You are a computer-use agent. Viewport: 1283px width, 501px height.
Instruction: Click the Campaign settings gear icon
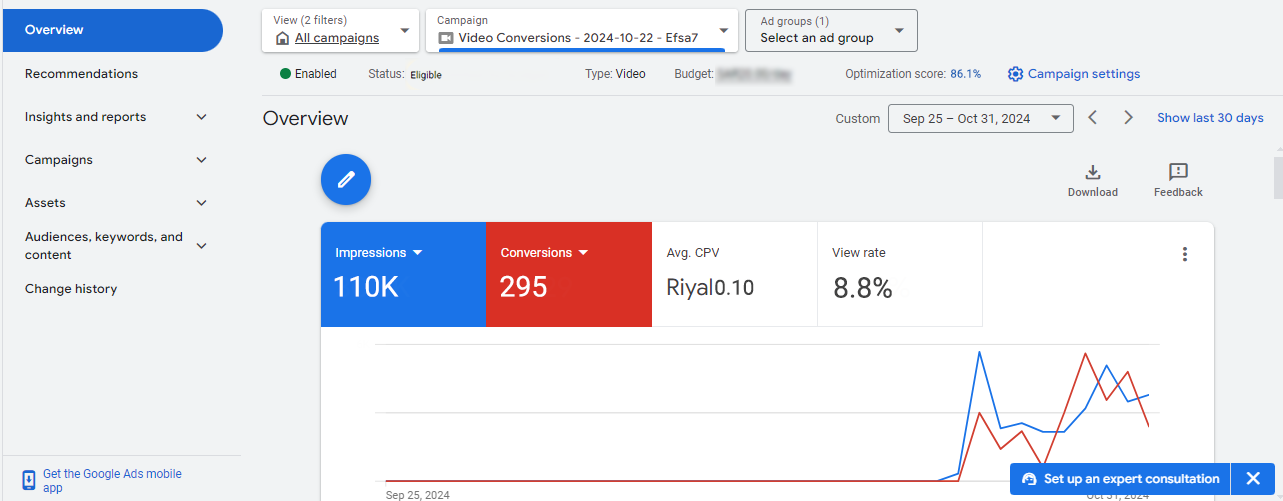(1016, 74)
